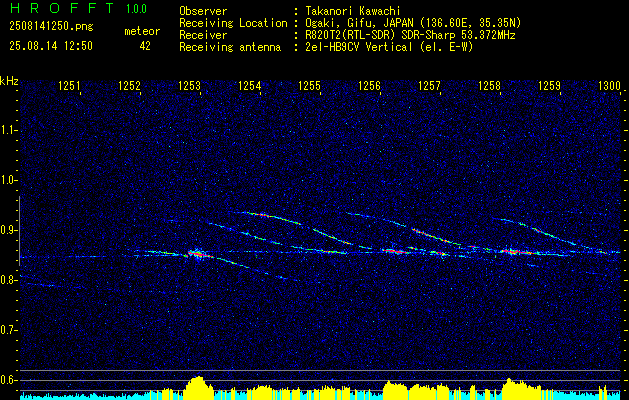Click the 1.0 kHz frequency label
Image resolution: width=629 pixels, height=400 pixels.
coord(8,181)
